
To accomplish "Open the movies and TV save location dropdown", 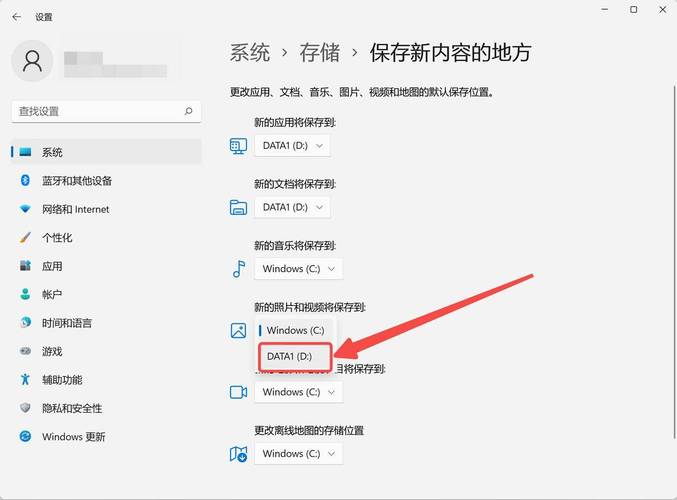I will click(299, 392).
